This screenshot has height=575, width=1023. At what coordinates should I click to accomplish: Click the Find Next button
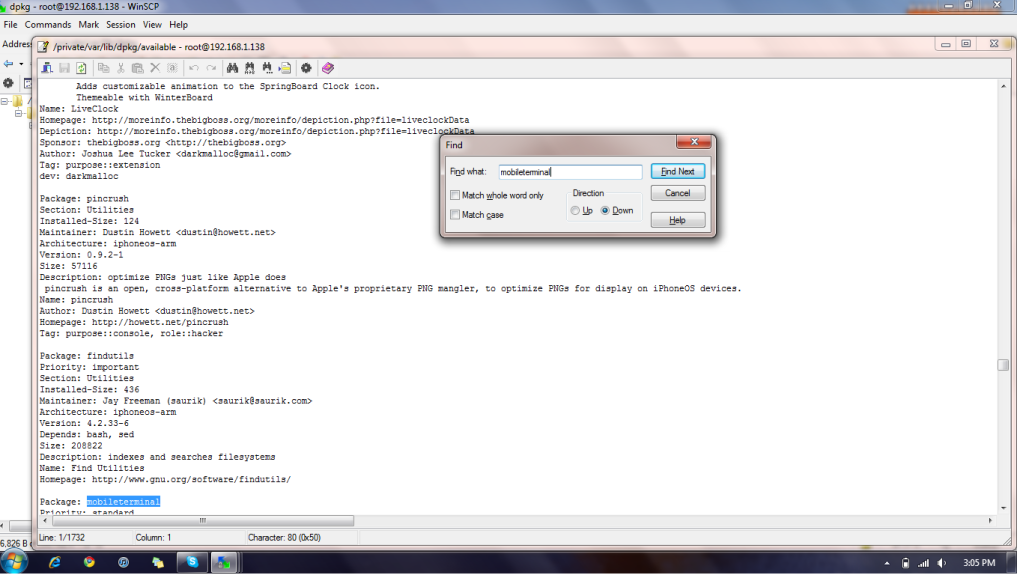(x=677, y=172)
